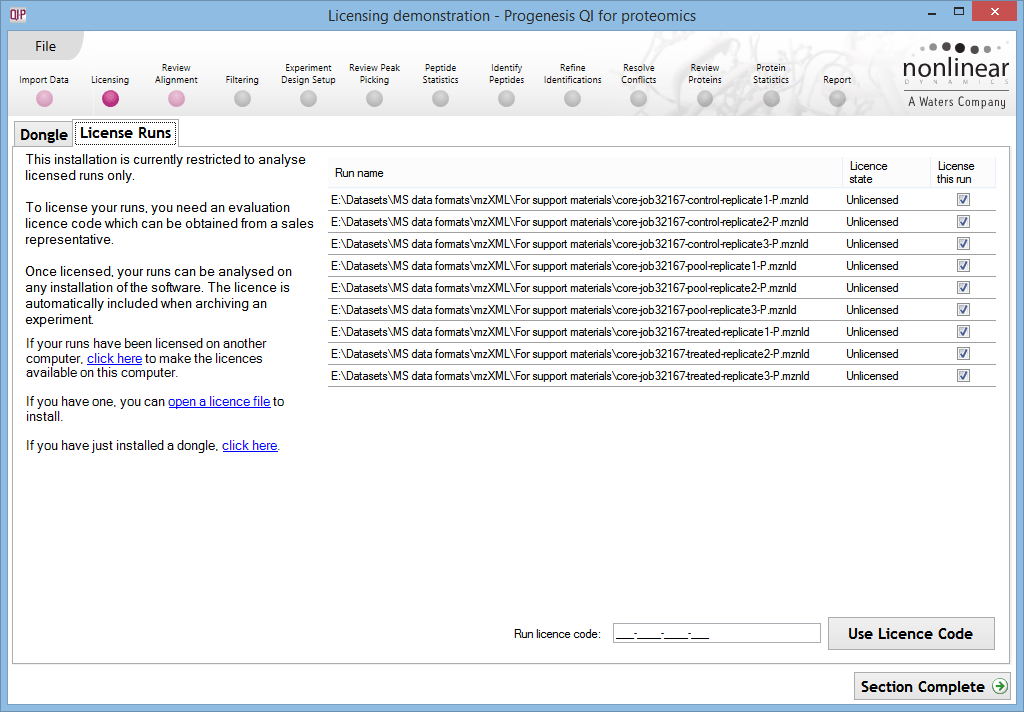The image size is (1024, 712).
Task: Untick license checkbox for treated-replicate1-P run
Action: pos(963,332)
